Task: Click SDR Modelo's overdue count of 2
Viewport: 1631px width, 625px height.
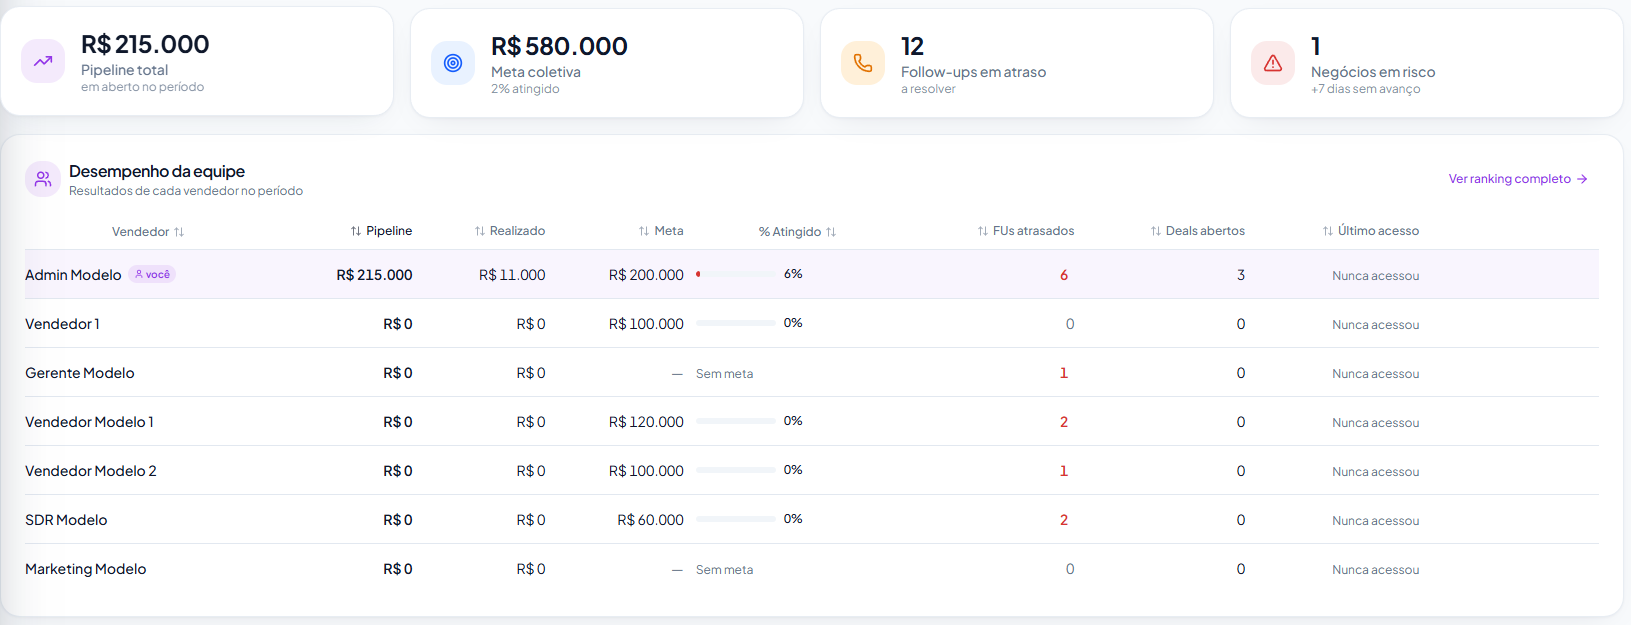Action: [x=1064, y=520]
